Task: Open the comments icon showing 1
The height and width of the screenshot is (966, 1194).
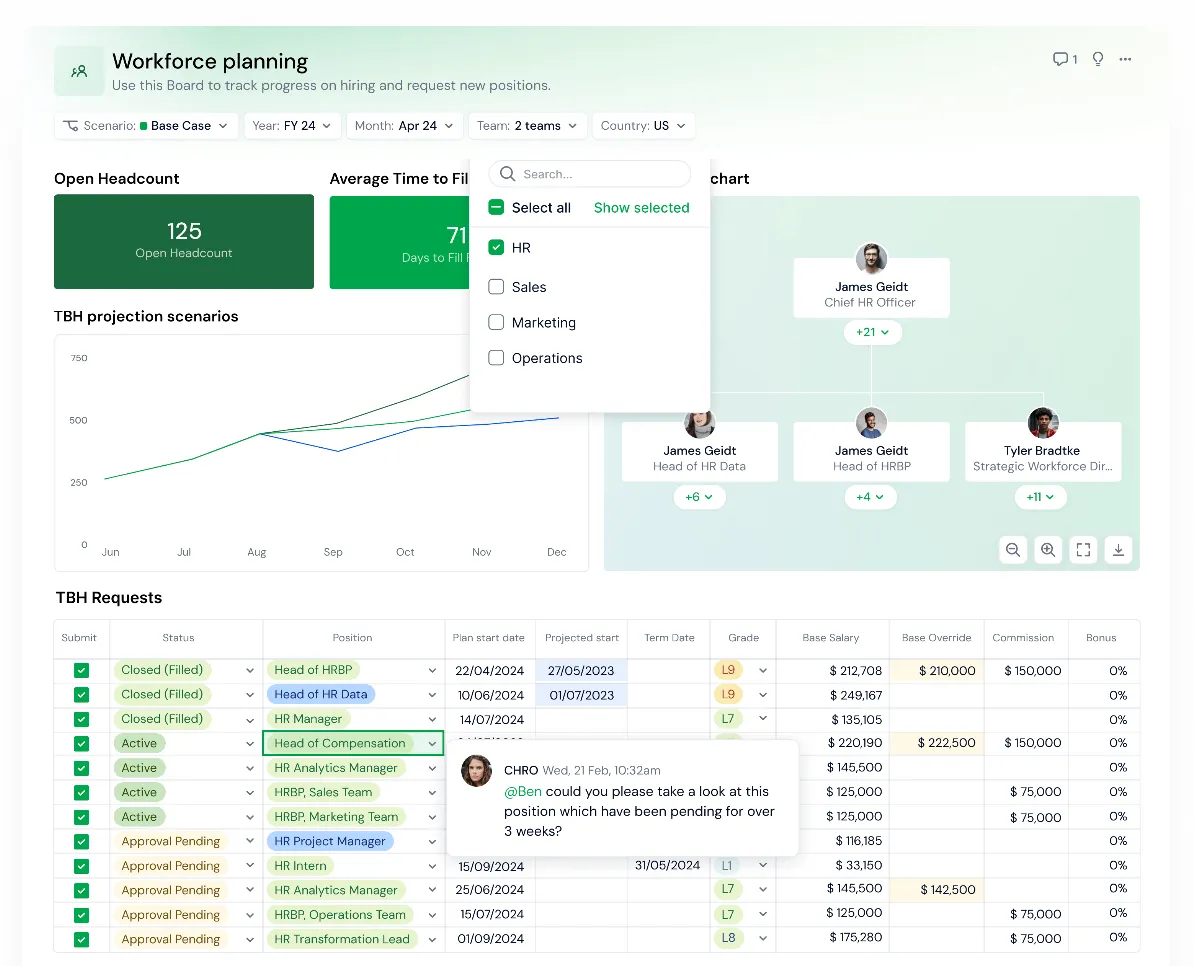Action: (x=1064, y=59)
